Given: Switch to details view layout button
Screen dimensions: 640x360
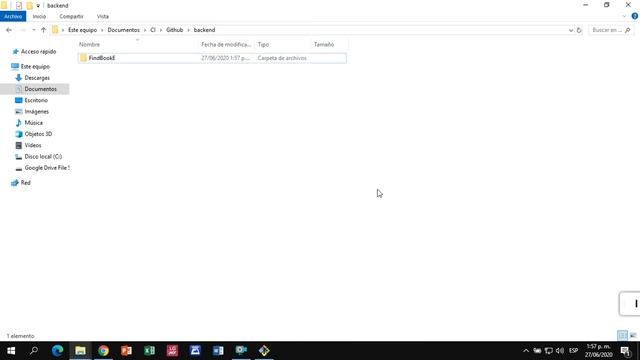Looking at the screenshot, I should [x=622, y=336].
